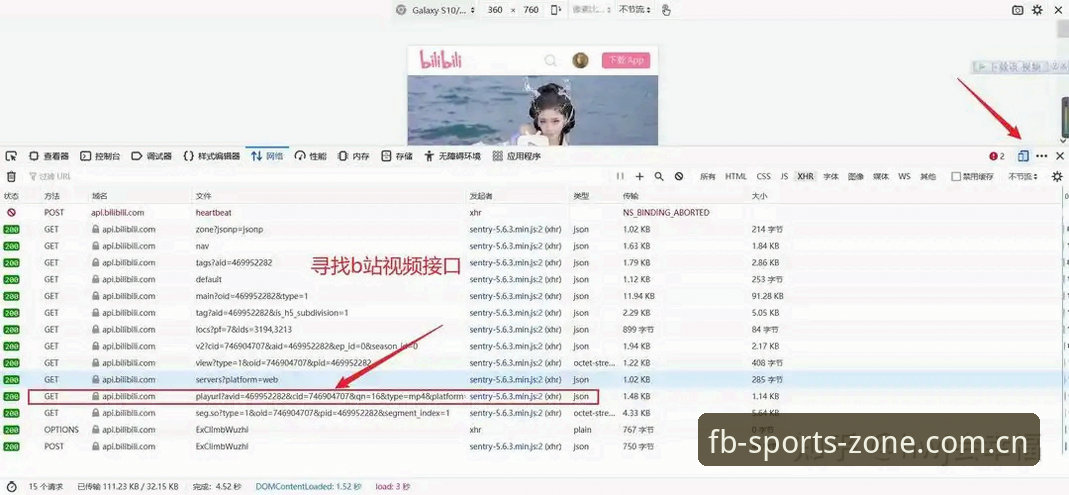Switch to the 内存 tab
The height and width of the screenshot is (495, 1069).
354,156
